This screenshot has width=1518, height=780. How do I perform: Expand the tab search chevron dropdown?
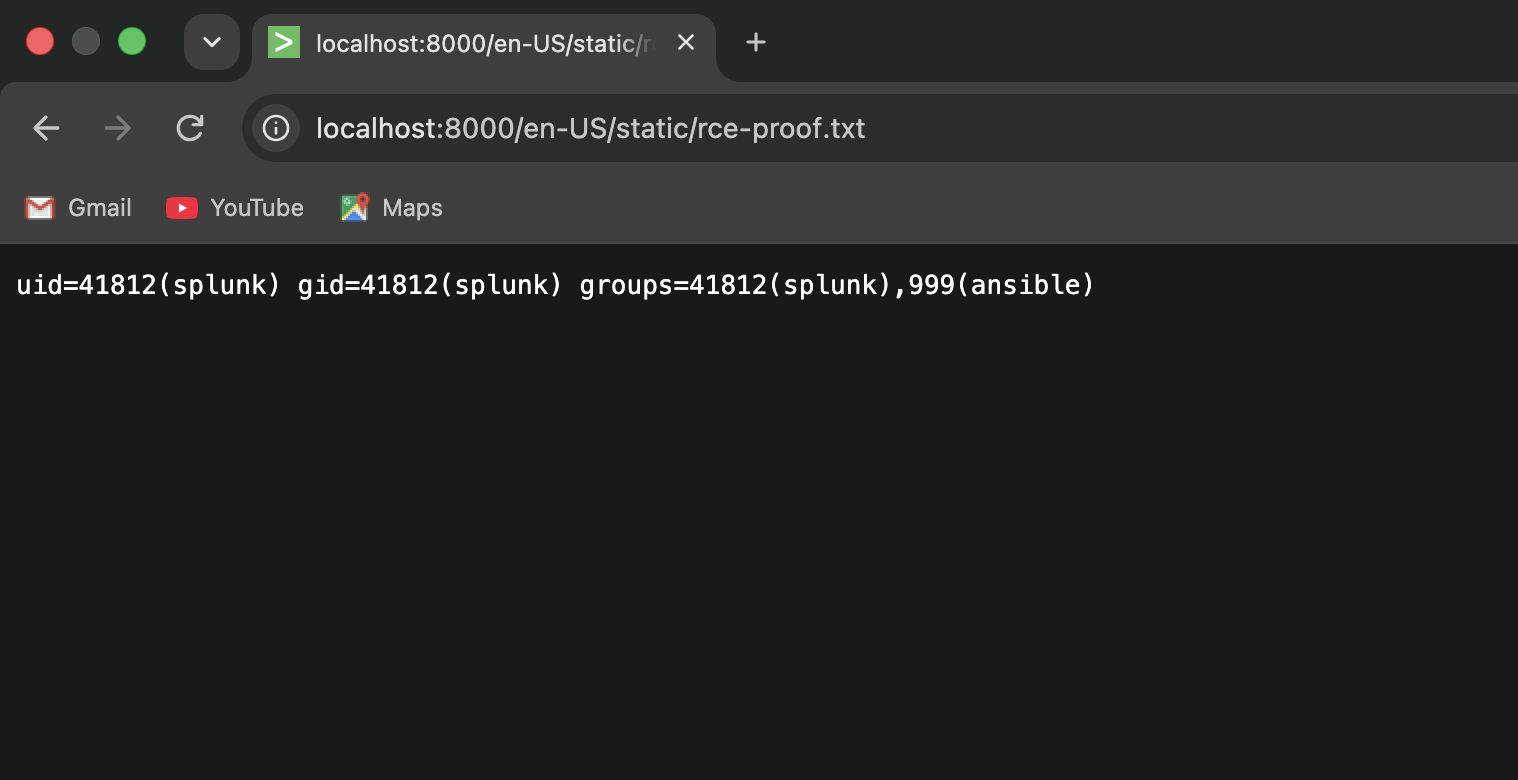point(212,42)
